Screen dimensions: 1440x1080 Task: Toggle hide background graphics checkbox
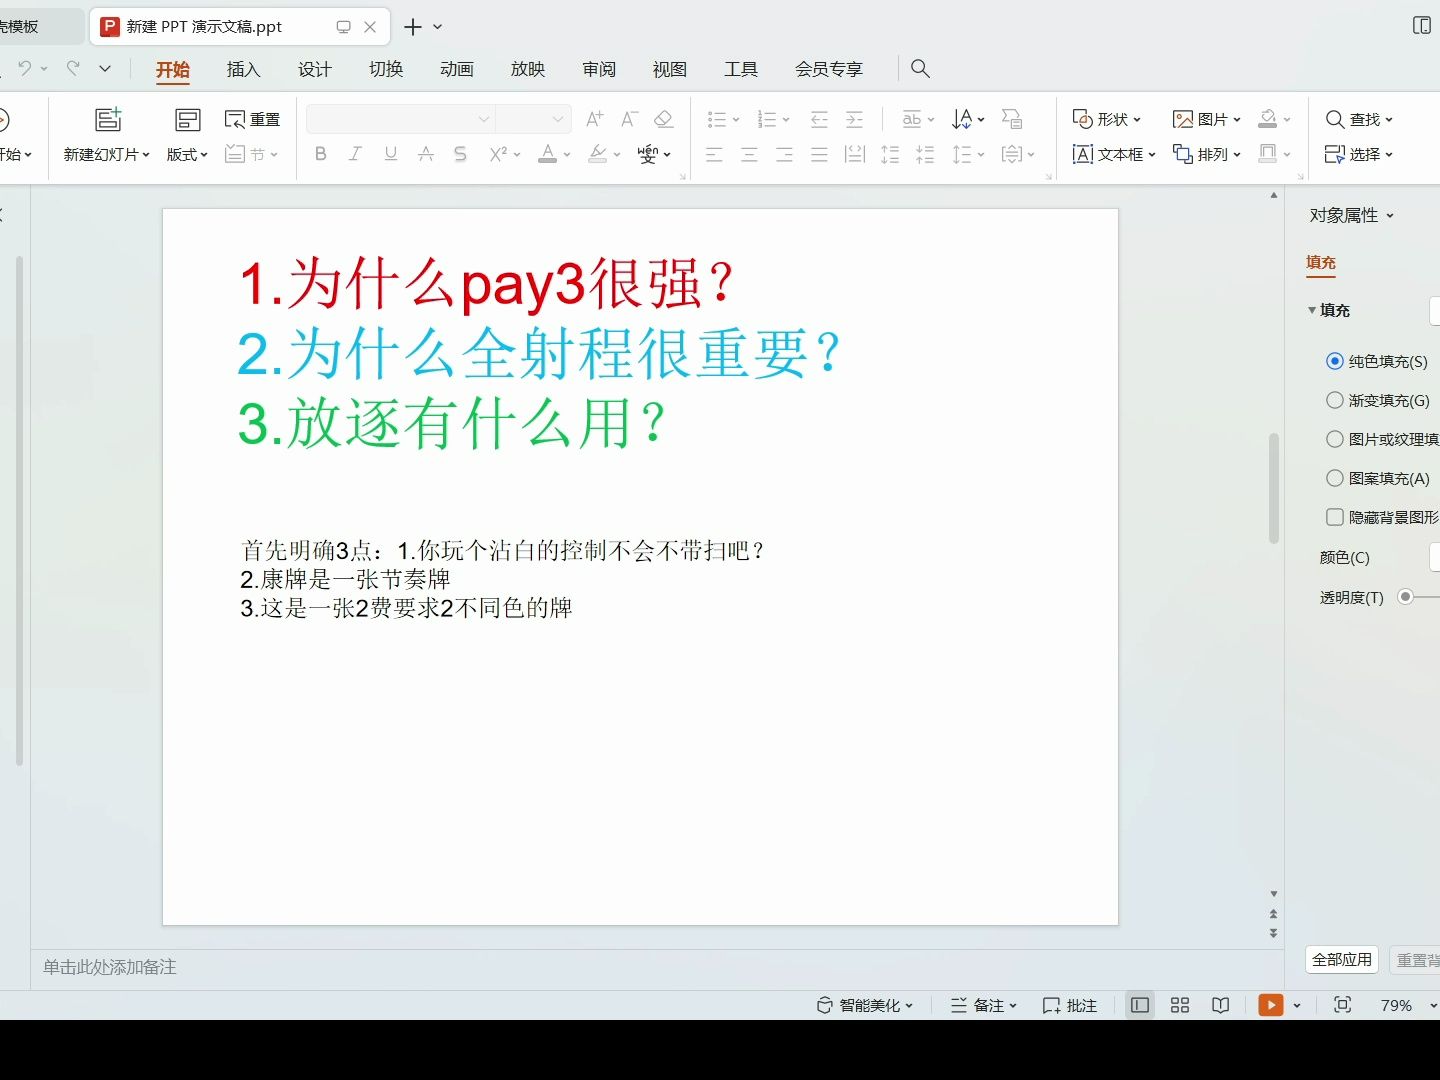1334,517
